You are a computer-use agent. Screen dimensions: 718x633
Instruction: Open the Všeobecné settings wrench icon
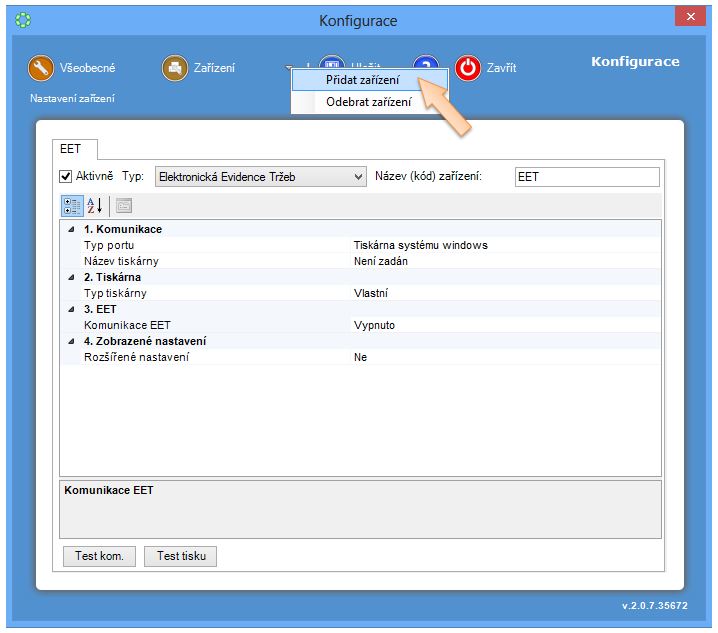(x=41, y=68)
